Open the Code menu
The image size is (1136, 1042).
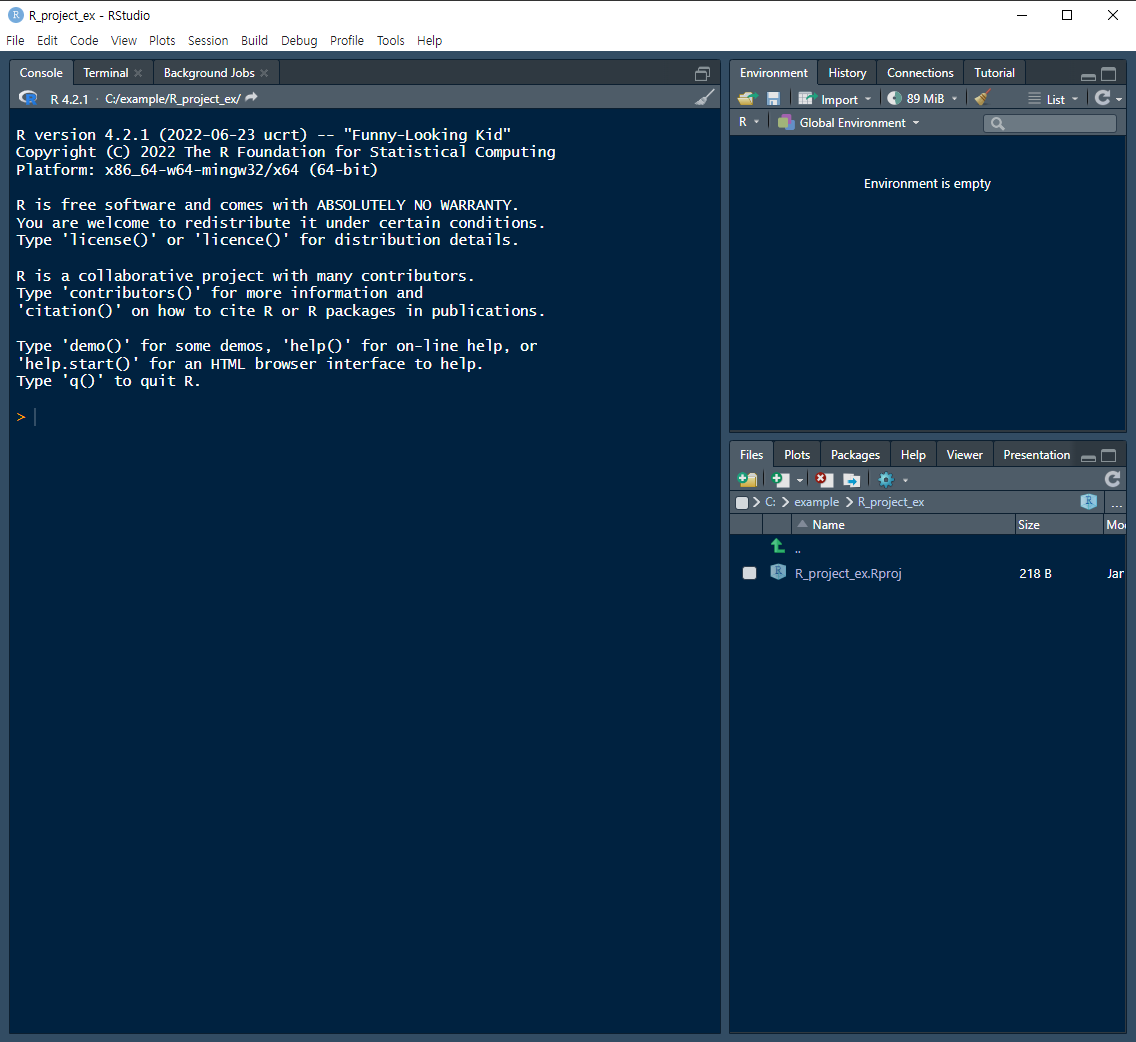(x=84, y=41)
